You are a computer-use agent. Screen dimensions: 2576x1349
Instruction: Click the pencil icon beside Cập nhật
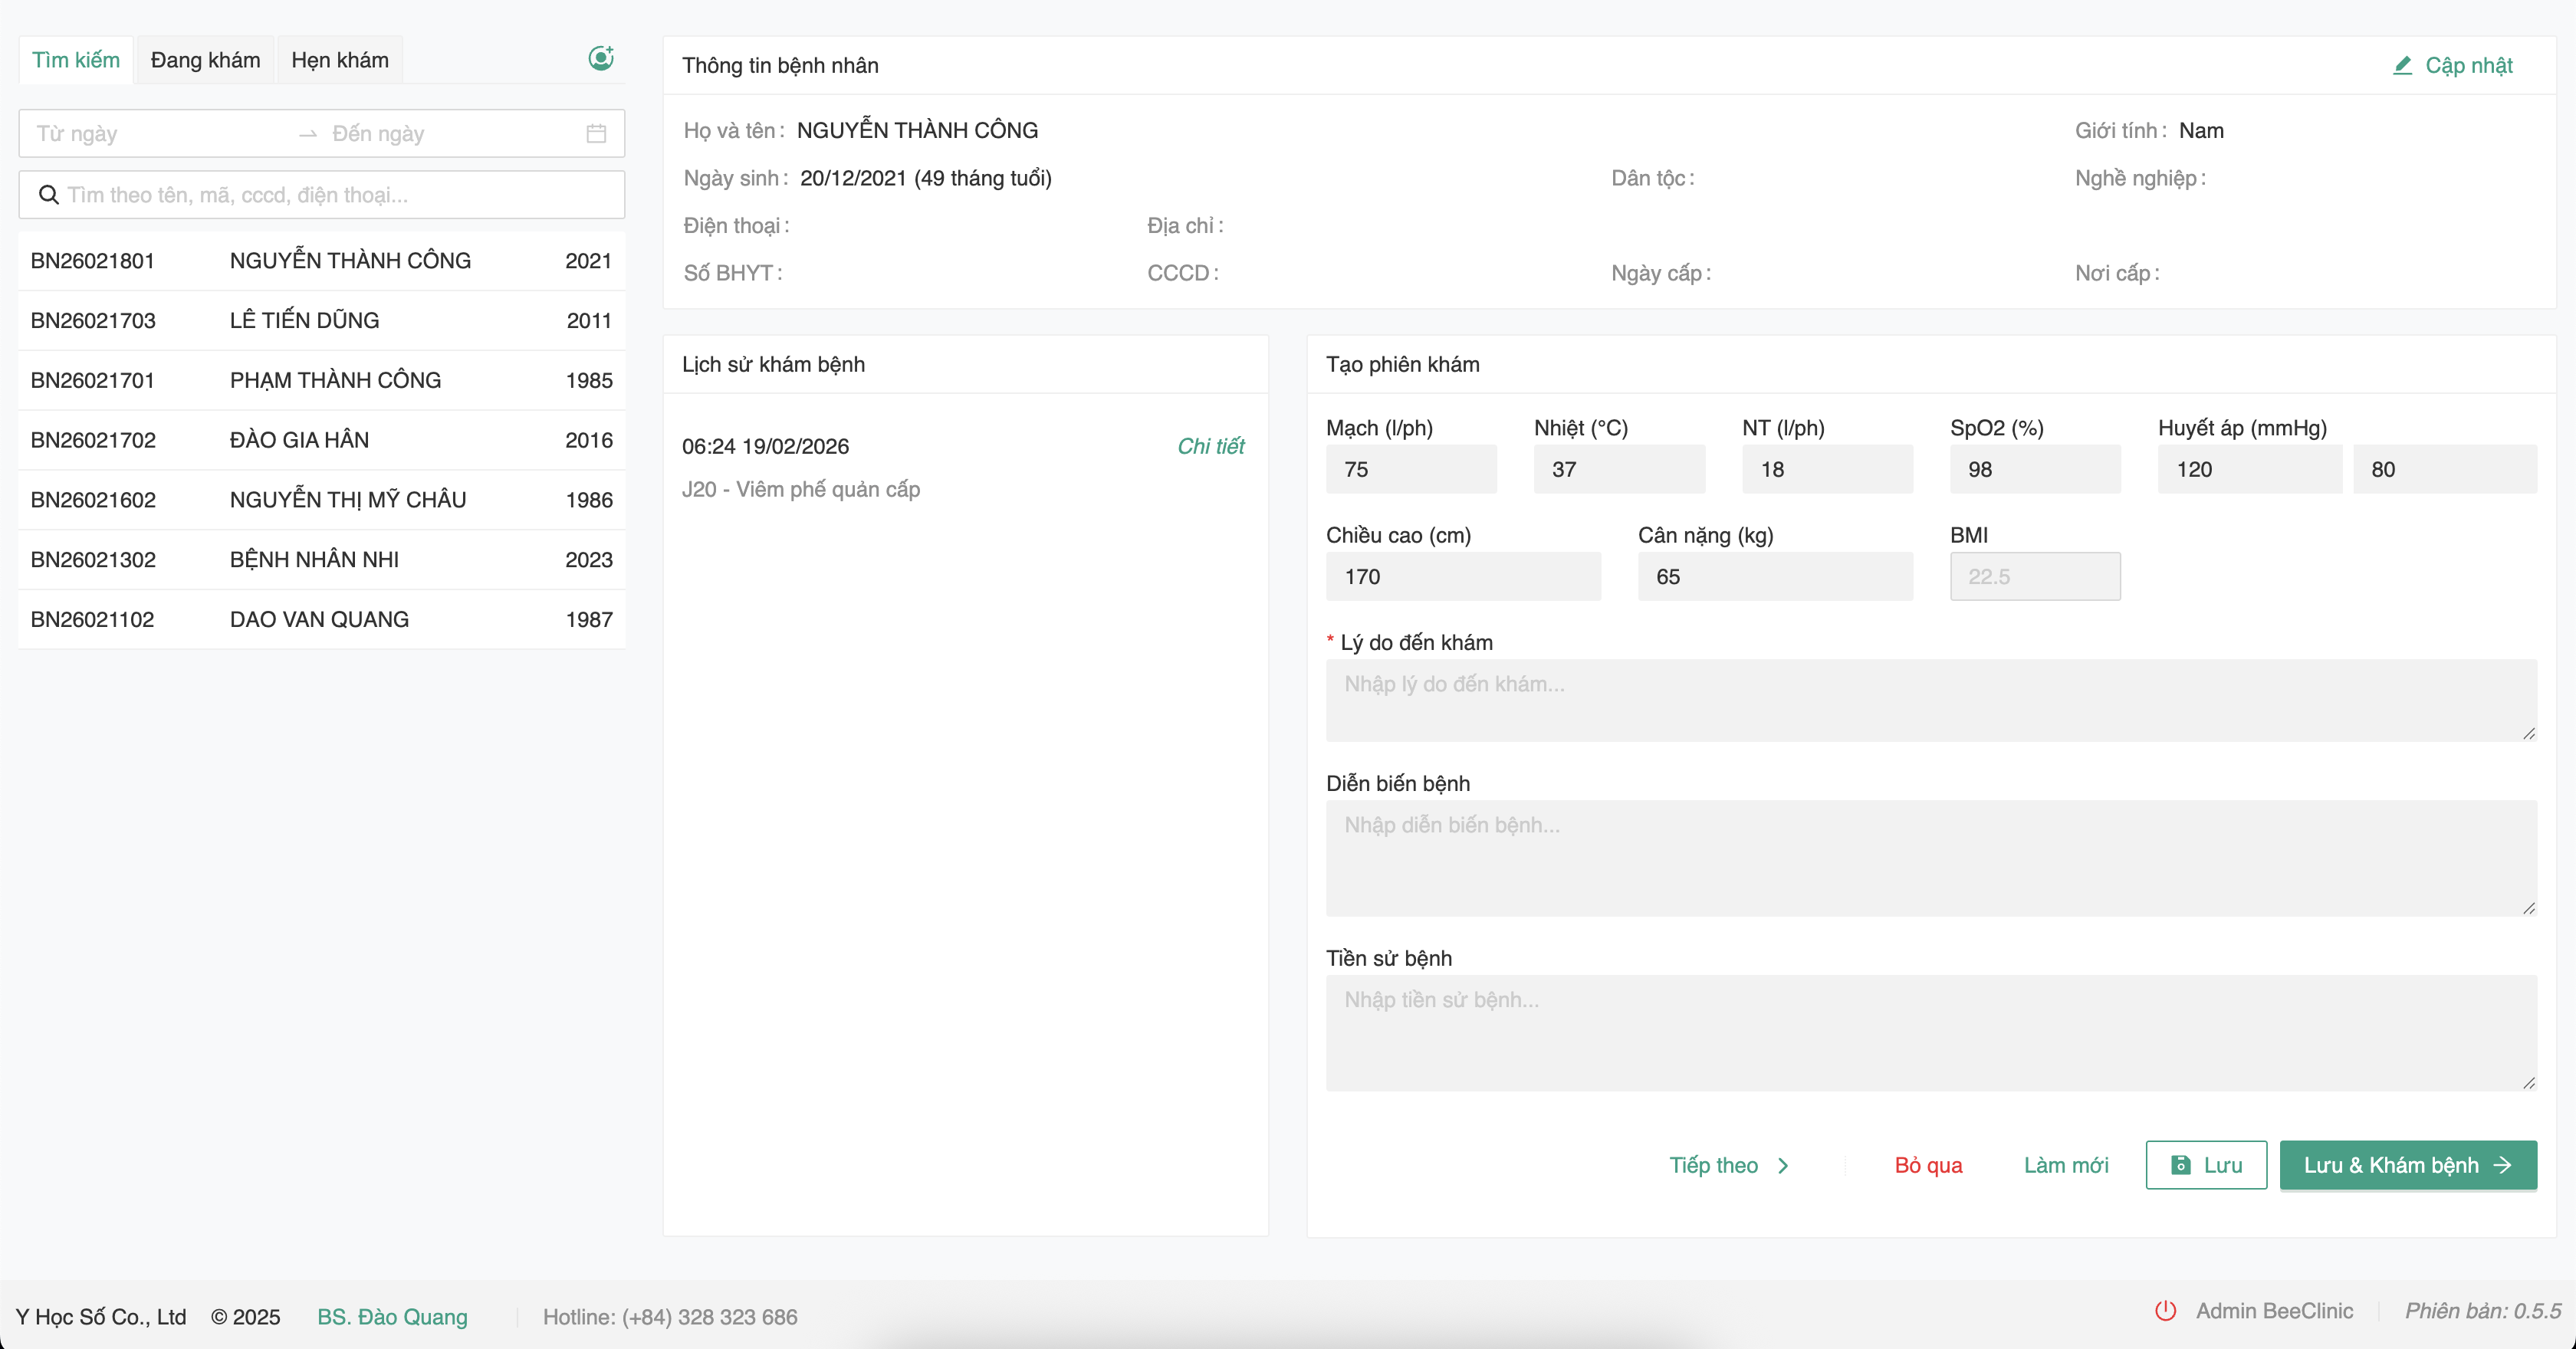pyautogui.click(x=2402, y=66)
